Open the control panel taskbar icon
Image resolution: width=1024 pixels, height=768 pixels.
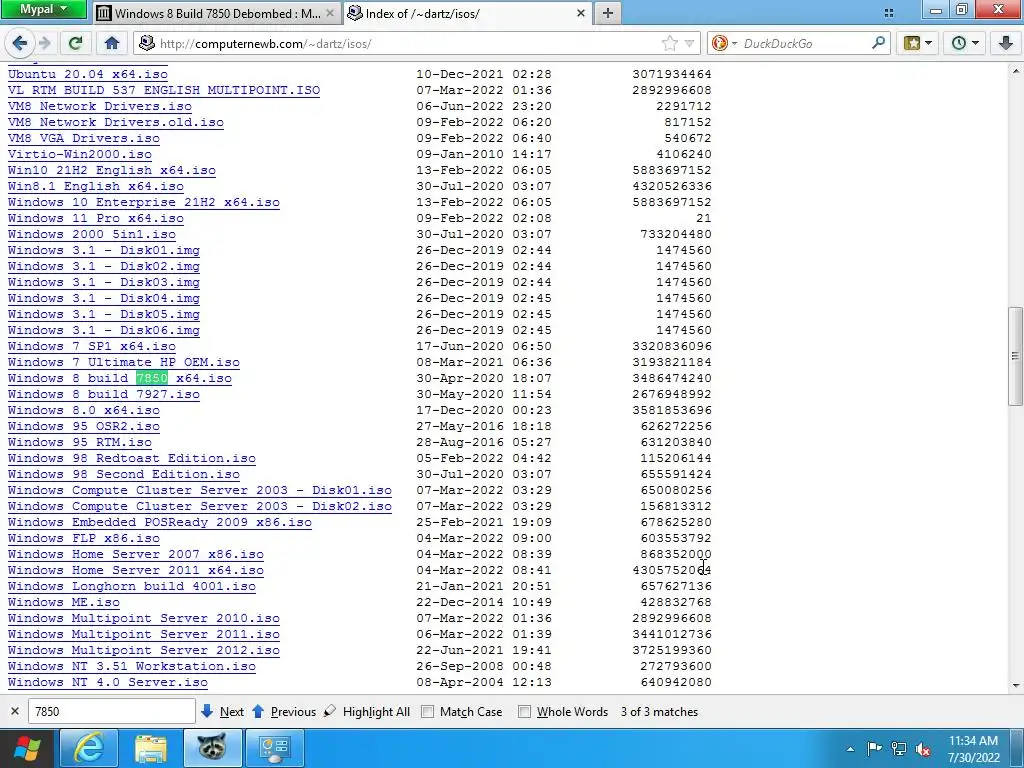coord(274,748)
